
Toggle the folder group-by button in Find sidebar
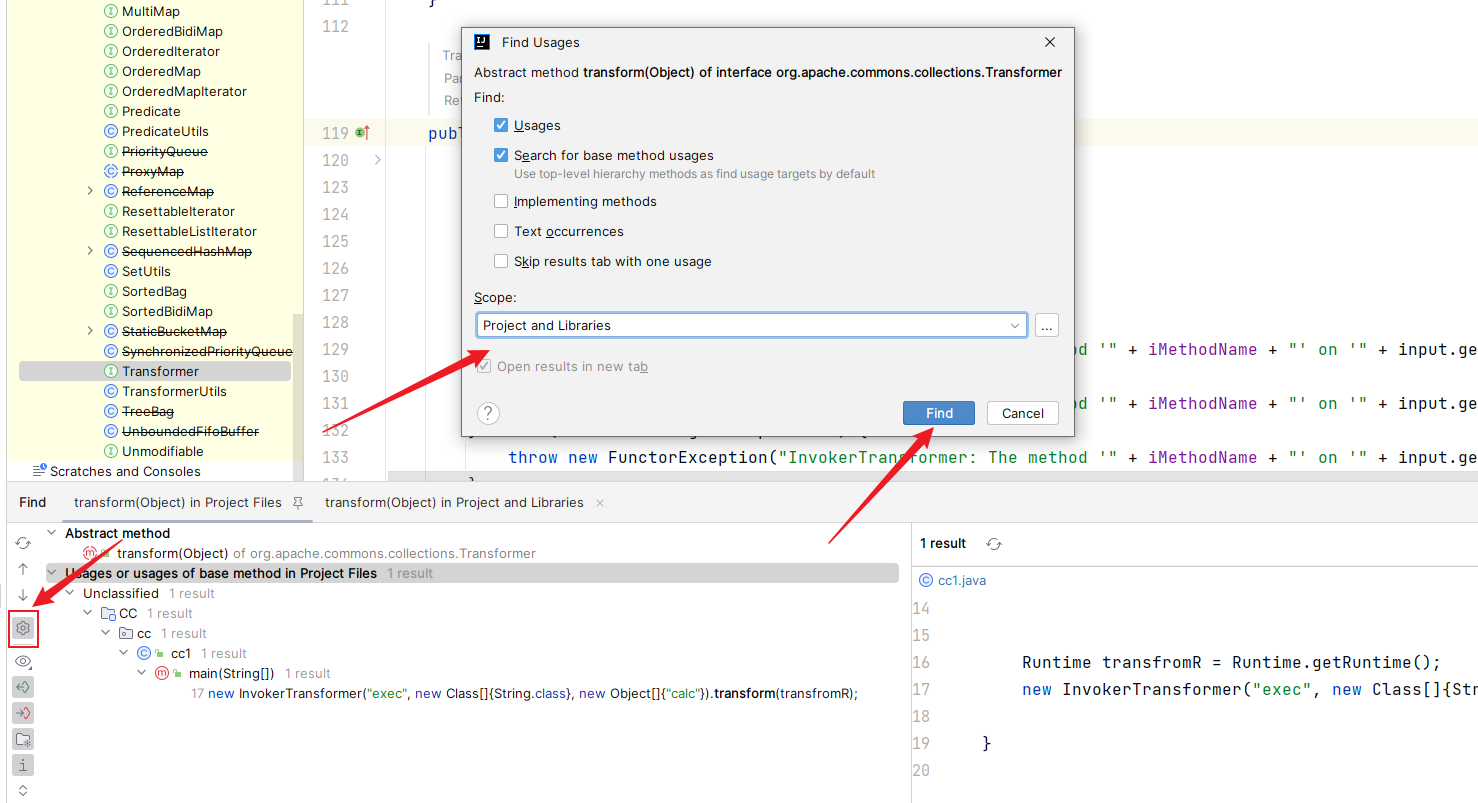pos(23,739)
